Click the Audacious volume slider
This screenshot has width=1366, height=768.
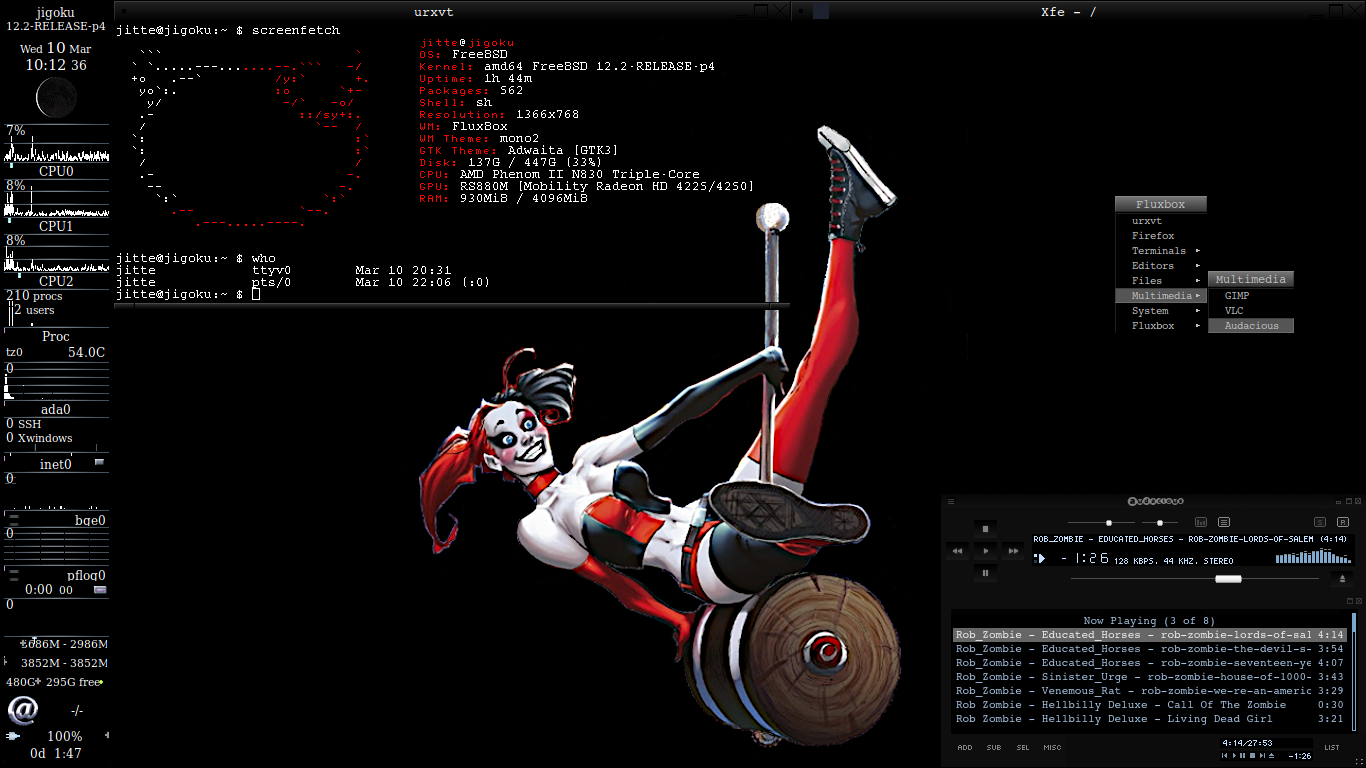click(x=1101, y=522)
